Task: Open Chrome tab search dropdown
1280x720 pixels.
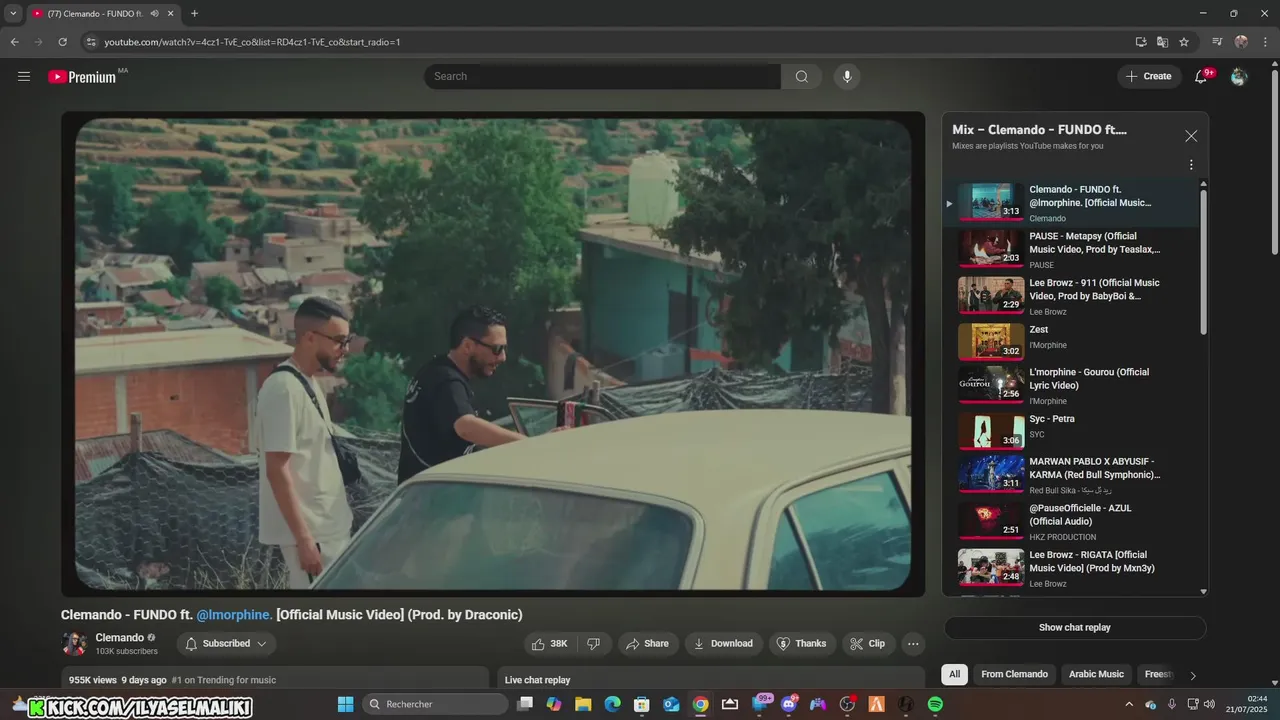Action: pyautogui.click(x=13, y=14)
